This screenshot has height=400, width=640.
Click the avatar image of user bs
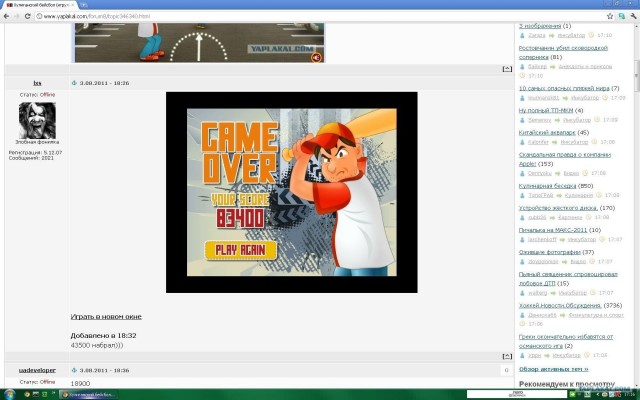tap(37, 120)
